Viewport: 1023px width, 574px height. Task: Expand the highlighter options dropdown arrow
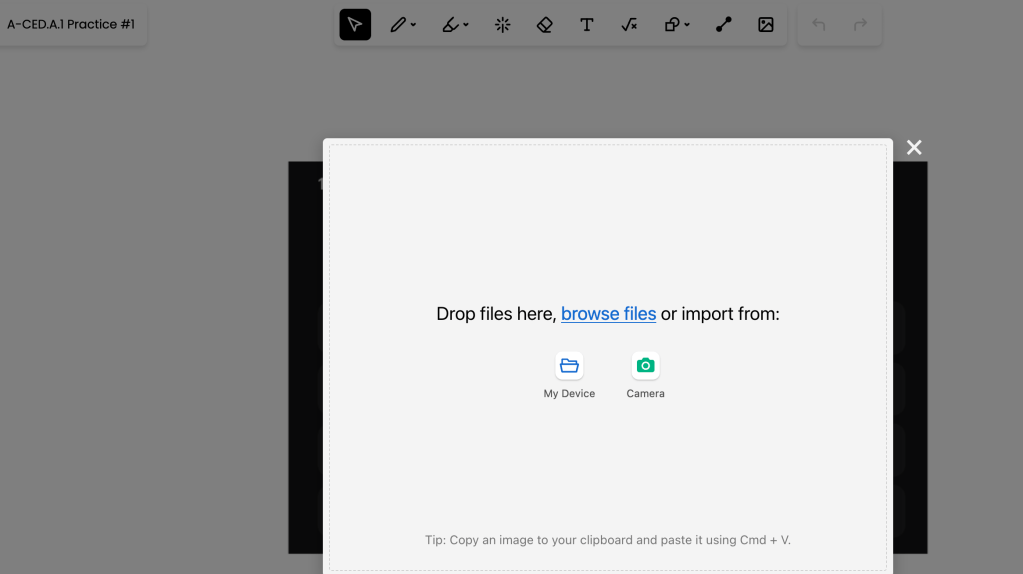(466, 25)
